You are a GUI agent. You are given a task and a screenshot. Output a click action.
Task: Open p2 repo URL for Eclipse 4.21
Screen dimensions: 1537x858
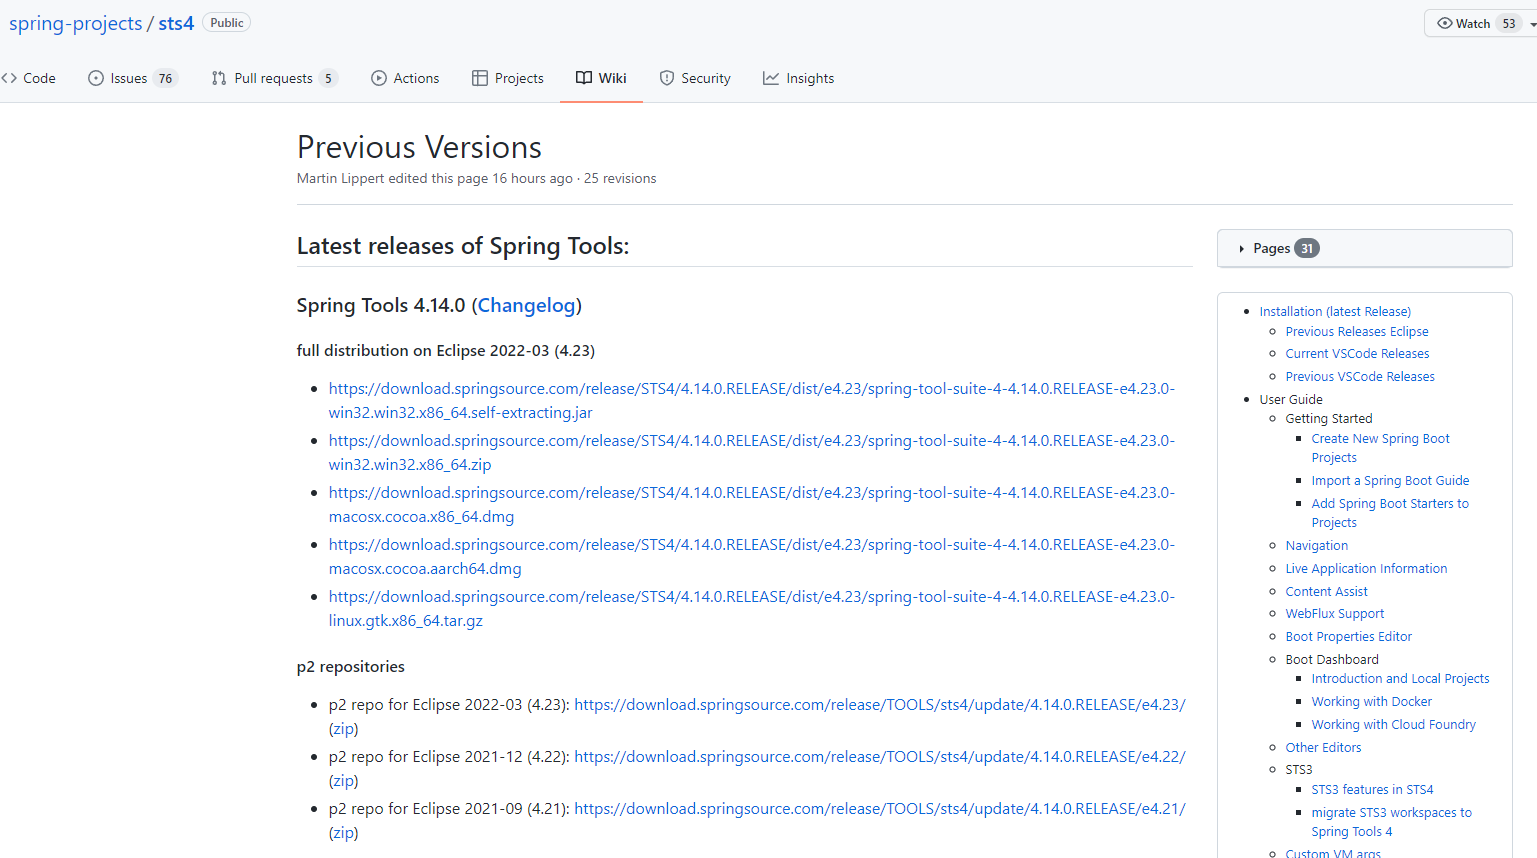click(880, 808)
